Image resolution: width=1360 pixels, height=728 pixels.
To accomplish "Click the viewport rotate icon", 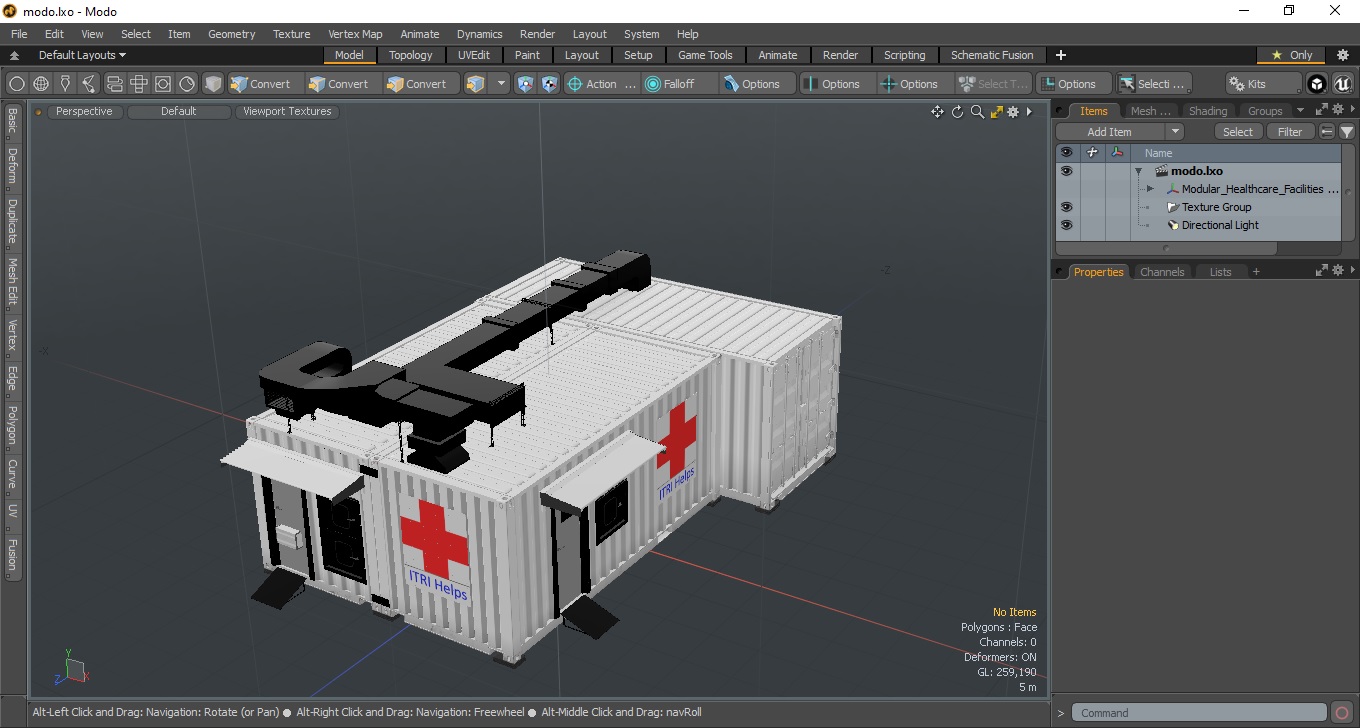I will pyautogui.click(x=957, y=112).
